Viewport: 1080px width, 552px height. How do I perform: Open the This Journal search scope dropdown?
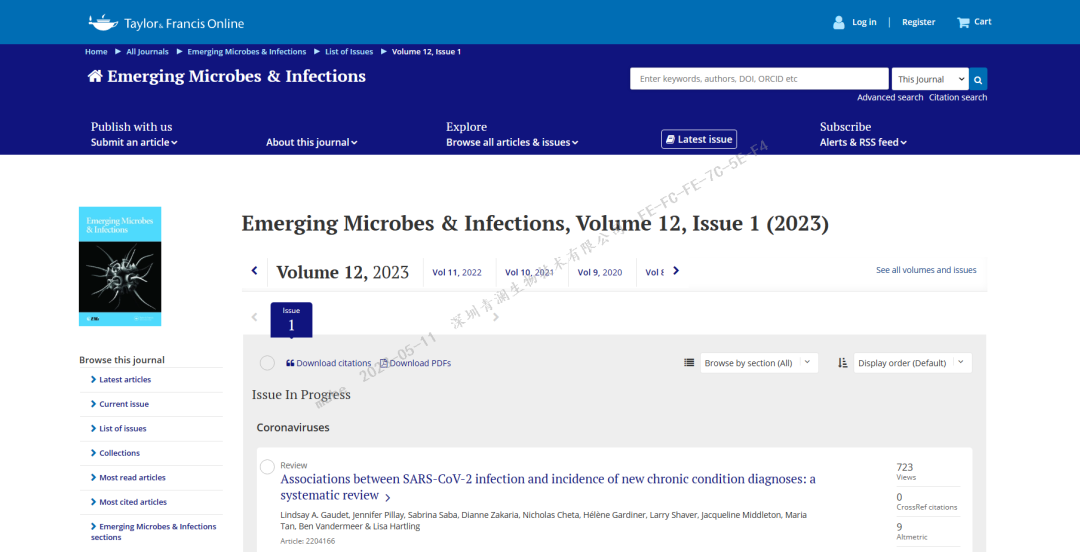(x=930, y=79)
